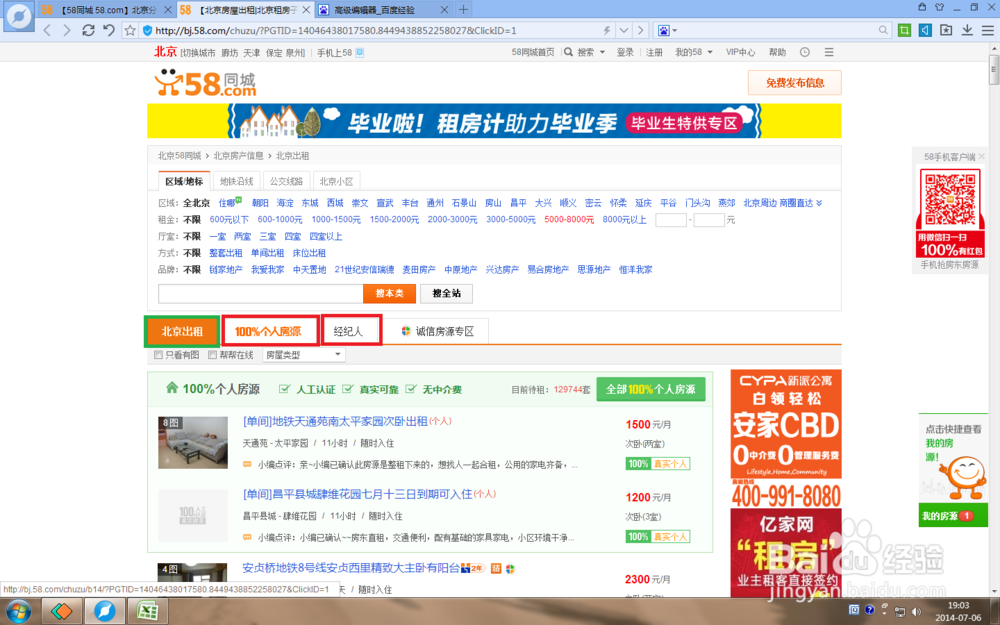This screenshot has width=1000, height=625.
Task: Select the 公交线路 tab
Action: (286, 181)
